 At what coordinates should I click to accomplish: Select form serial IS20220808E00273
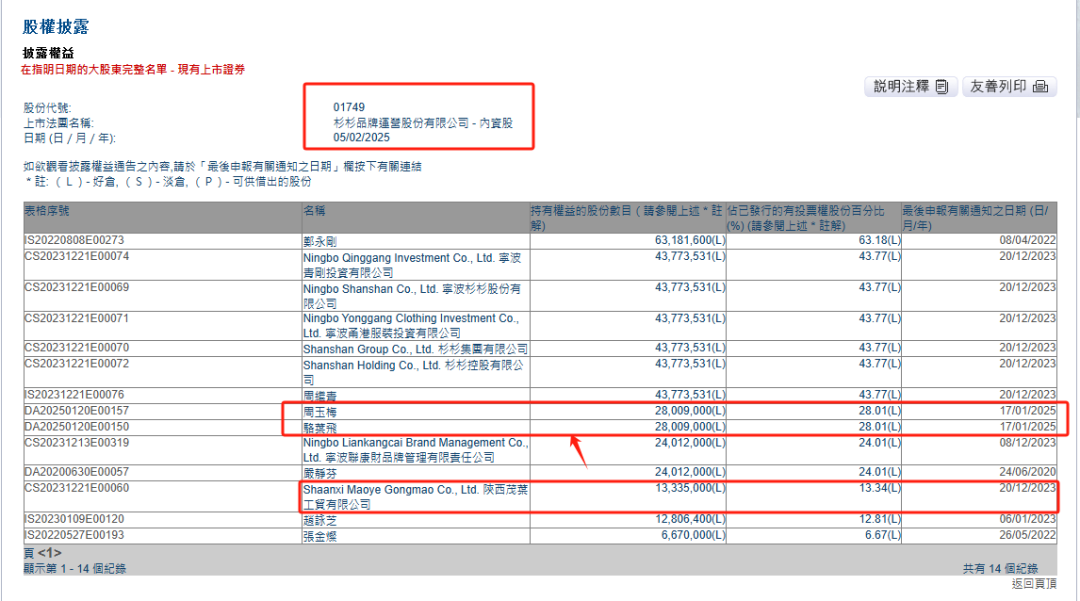coord(74,240)
